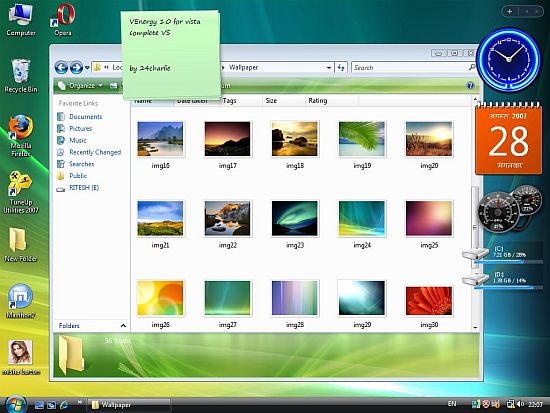Select the Recycle Bin icon
Viewport: 550px width, 413px height.
[21, 75]
